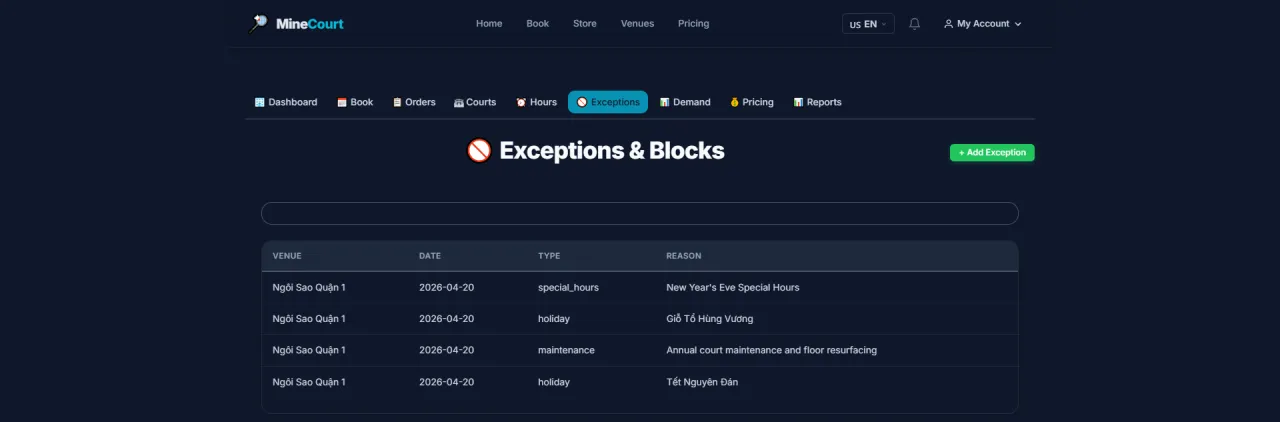Open Venues in top navigation

(637, 24)
